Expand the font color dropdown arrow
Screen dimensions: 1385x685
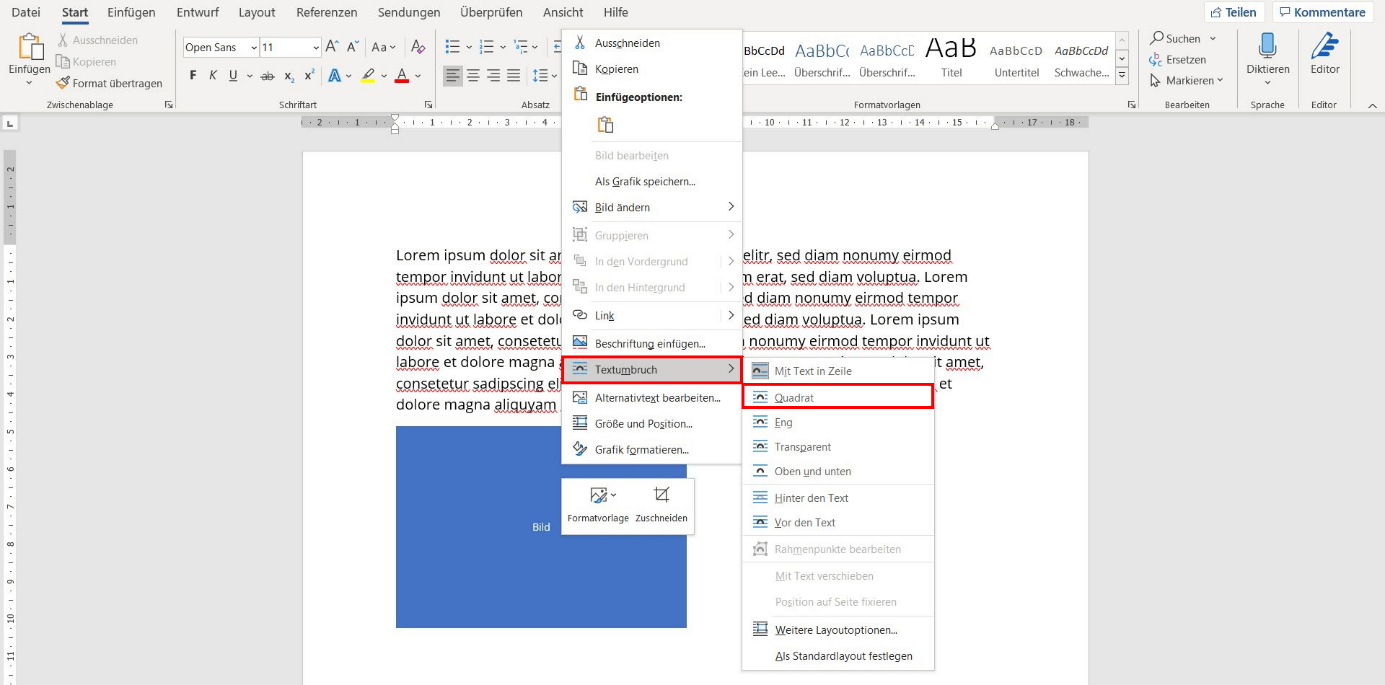[x=417, y=76]
